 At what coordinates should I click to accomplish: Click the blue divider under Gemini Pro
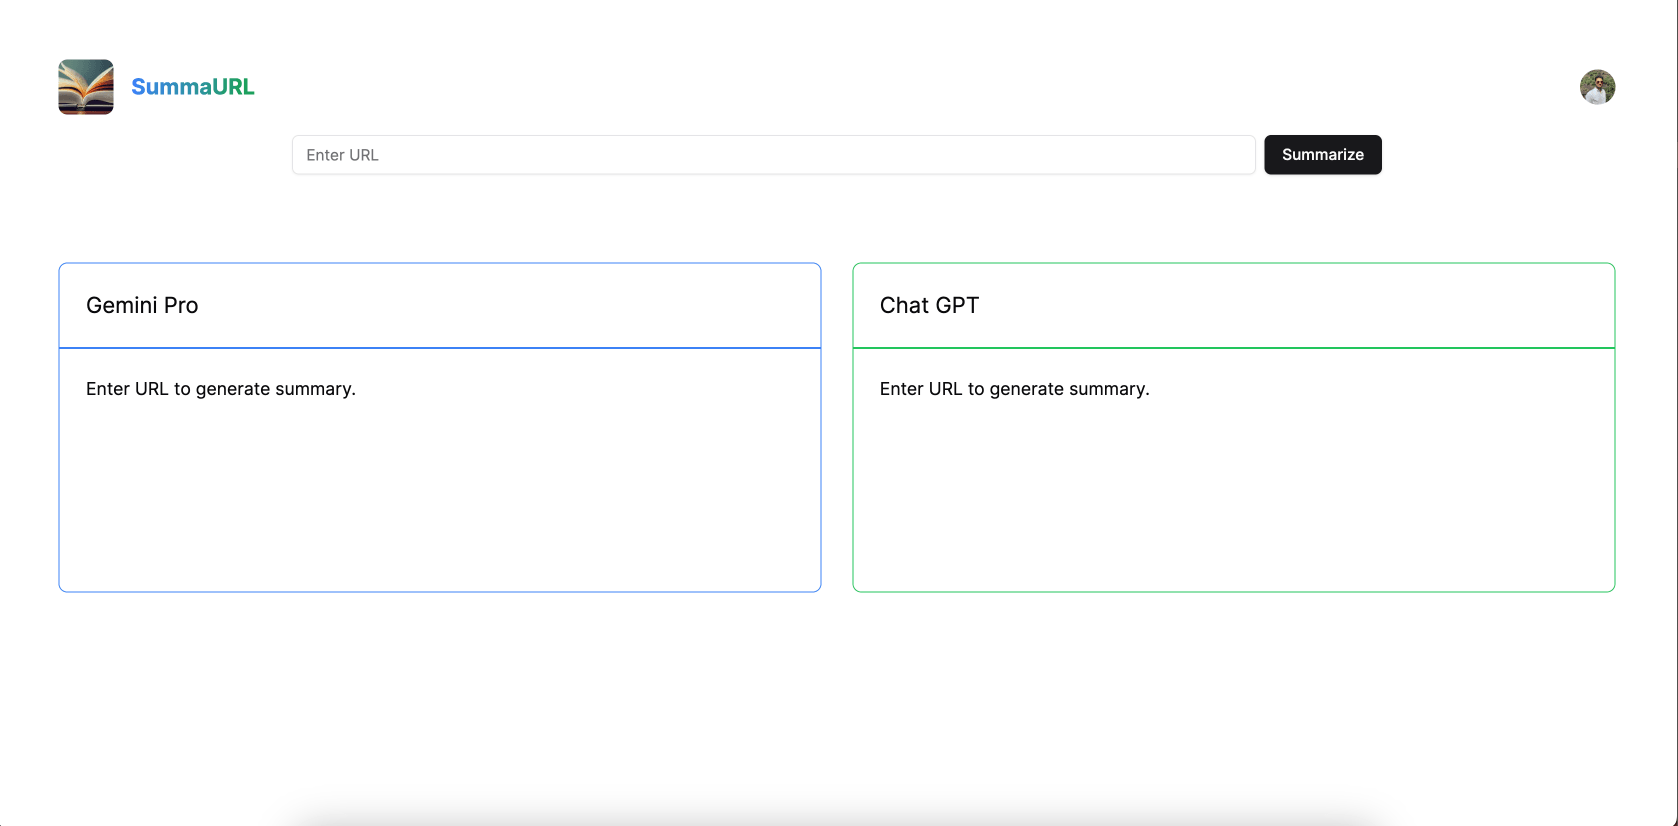(x=440, y=348)
